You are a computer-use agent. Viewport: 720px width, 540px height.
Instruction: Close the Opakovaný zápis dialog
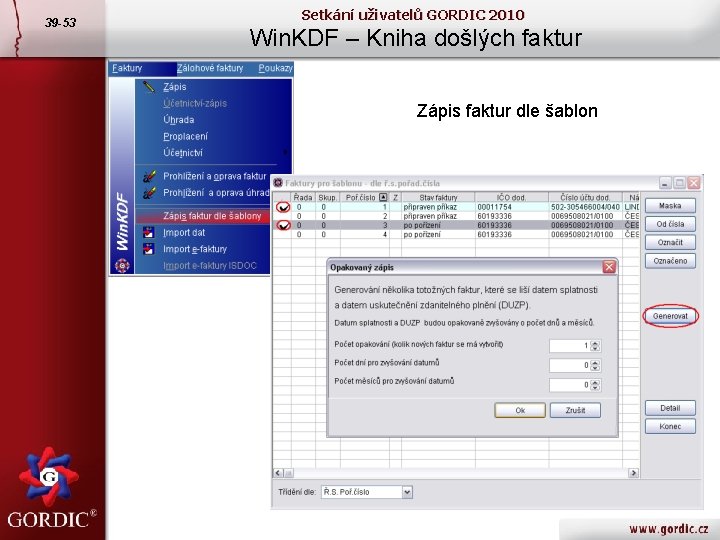coord(609,267)
